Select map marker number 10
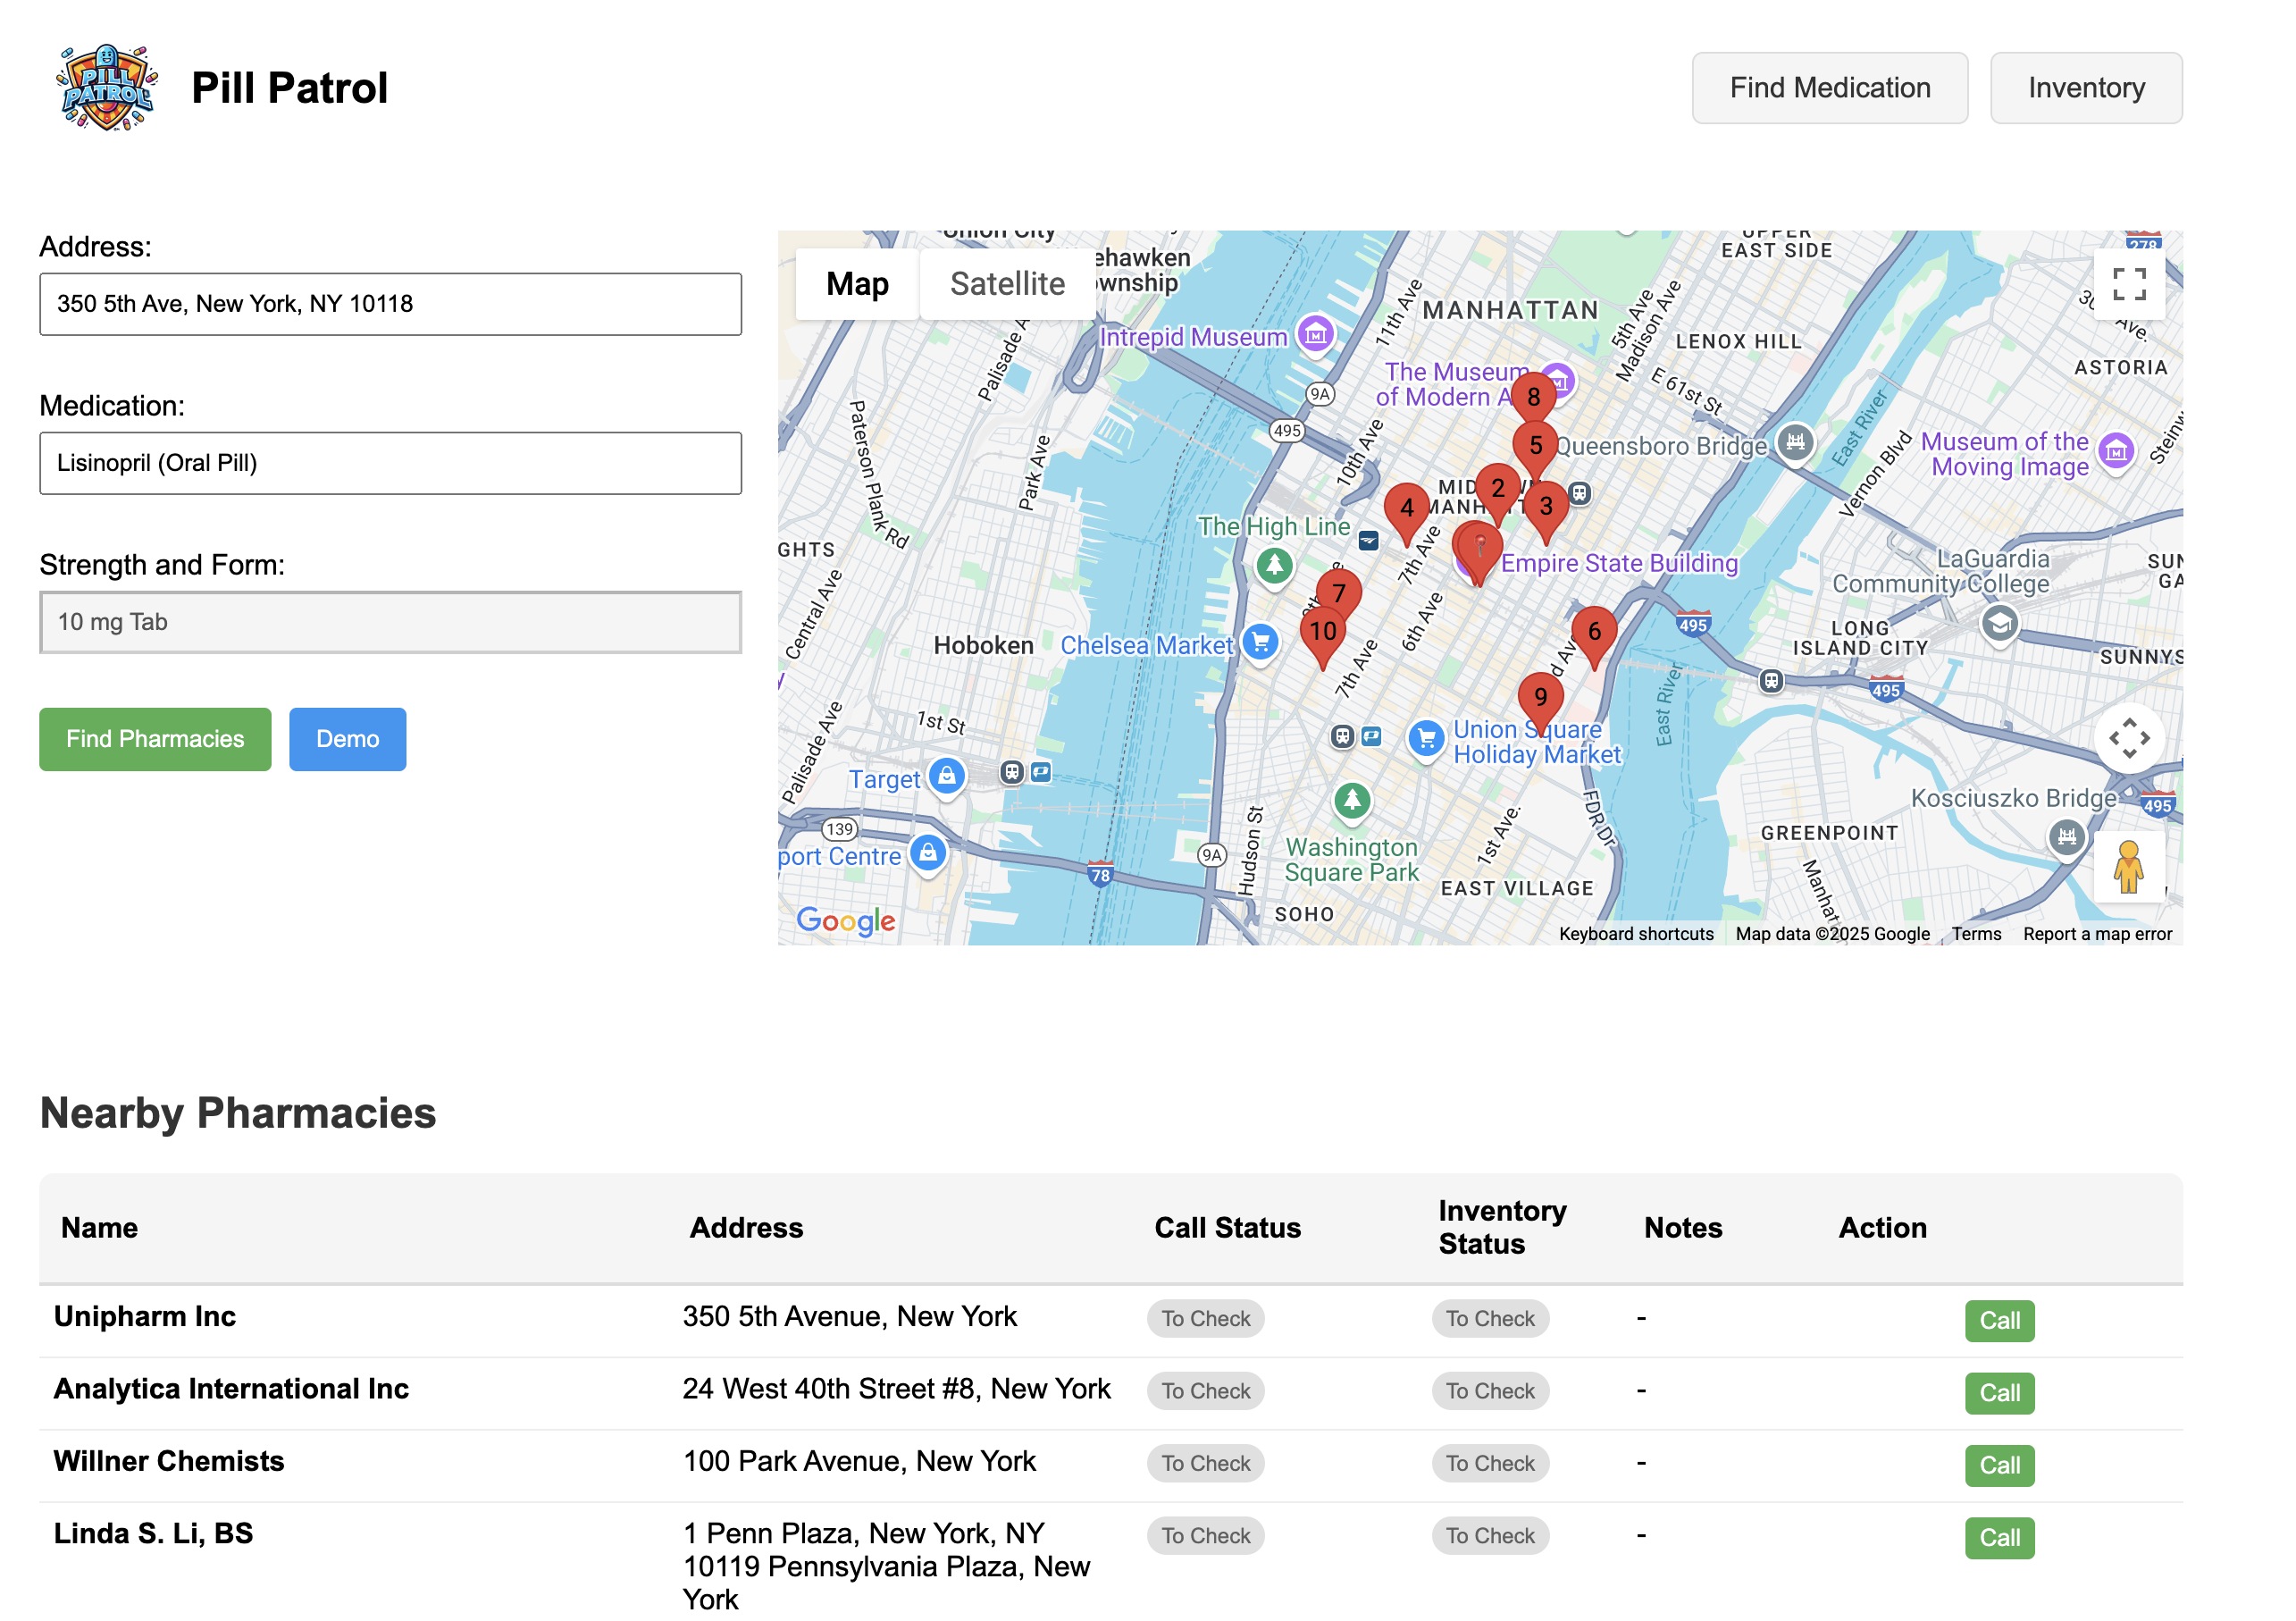The image size is (2296, 1621). click(x=1322, y=631)
